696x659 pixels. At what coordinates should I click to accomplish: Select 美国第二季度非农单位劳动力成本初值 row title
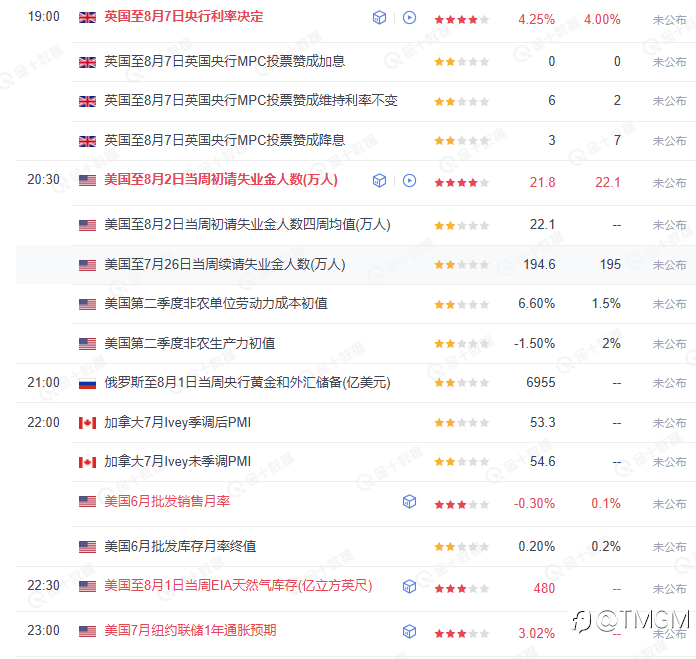216,304
